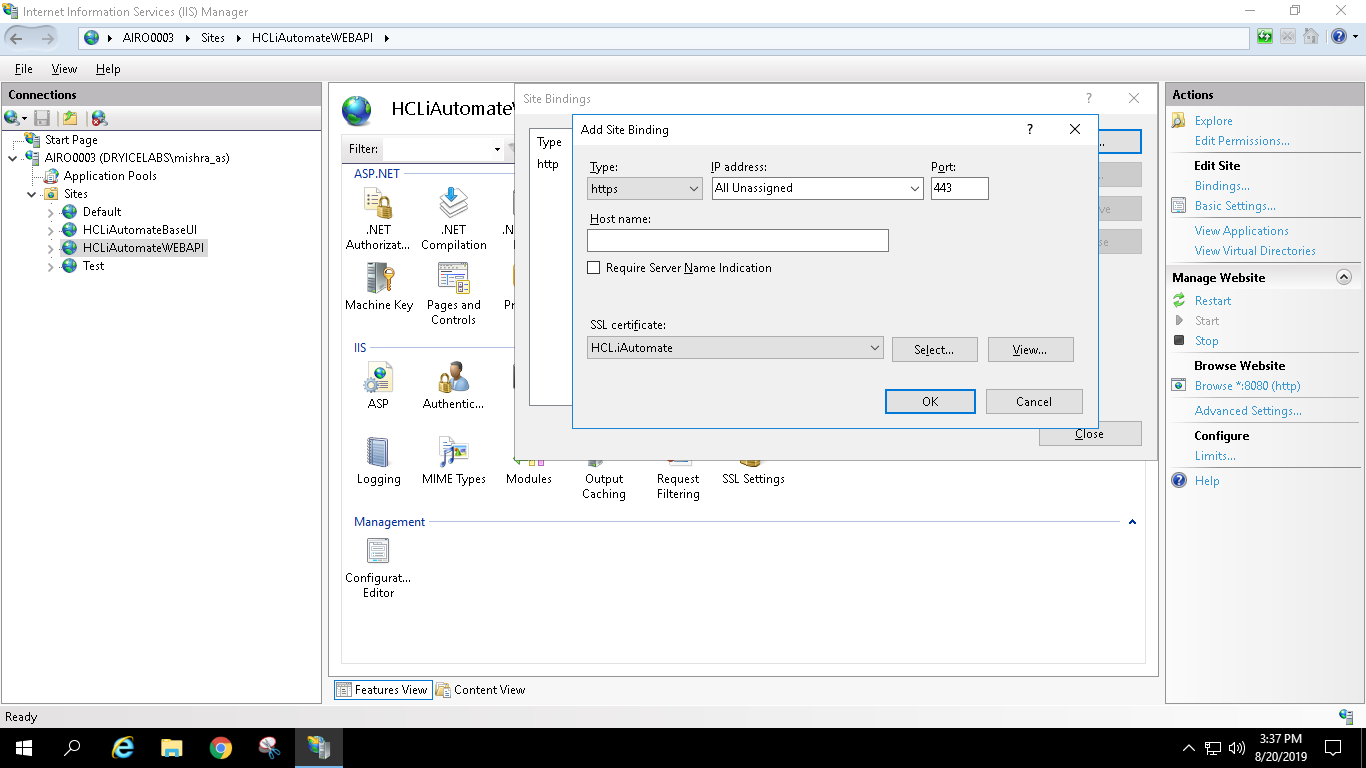Switch to the Content View tab
The height and width of the screenshot is (768, 1366).
pyautogui.click(x=480, y=690)
